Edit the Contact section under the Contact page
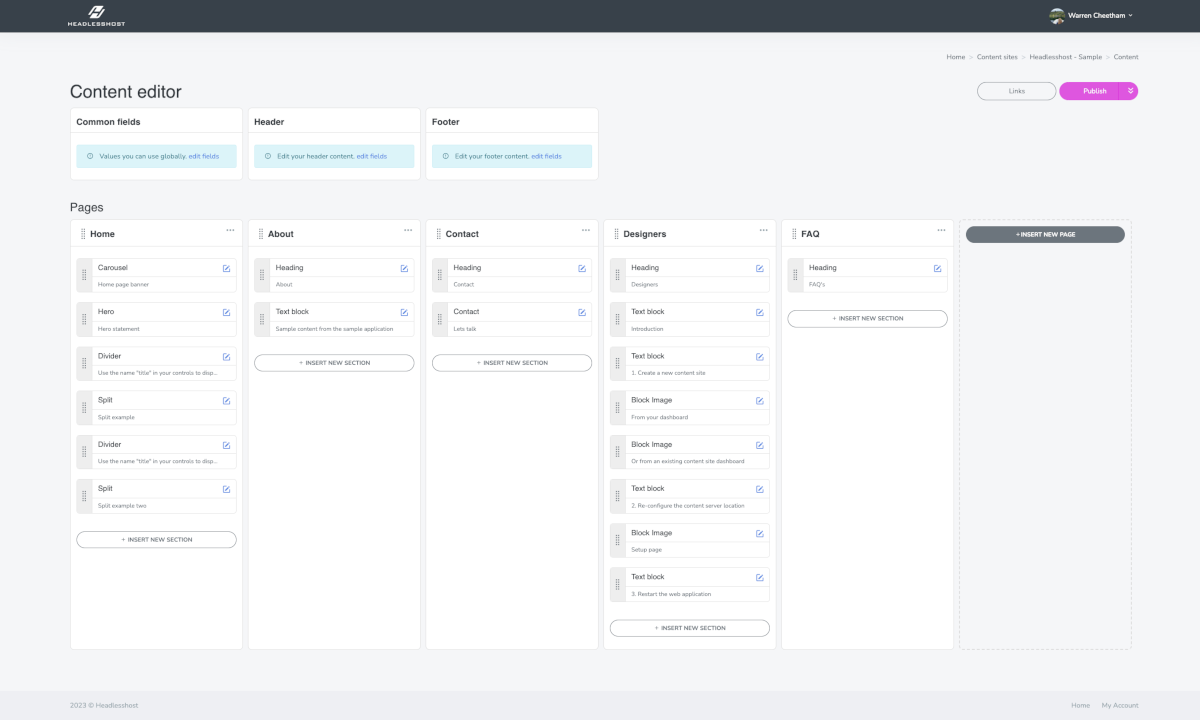This screenshot has height=720, width=1200. pyautogui.click(x=582, y=311)
